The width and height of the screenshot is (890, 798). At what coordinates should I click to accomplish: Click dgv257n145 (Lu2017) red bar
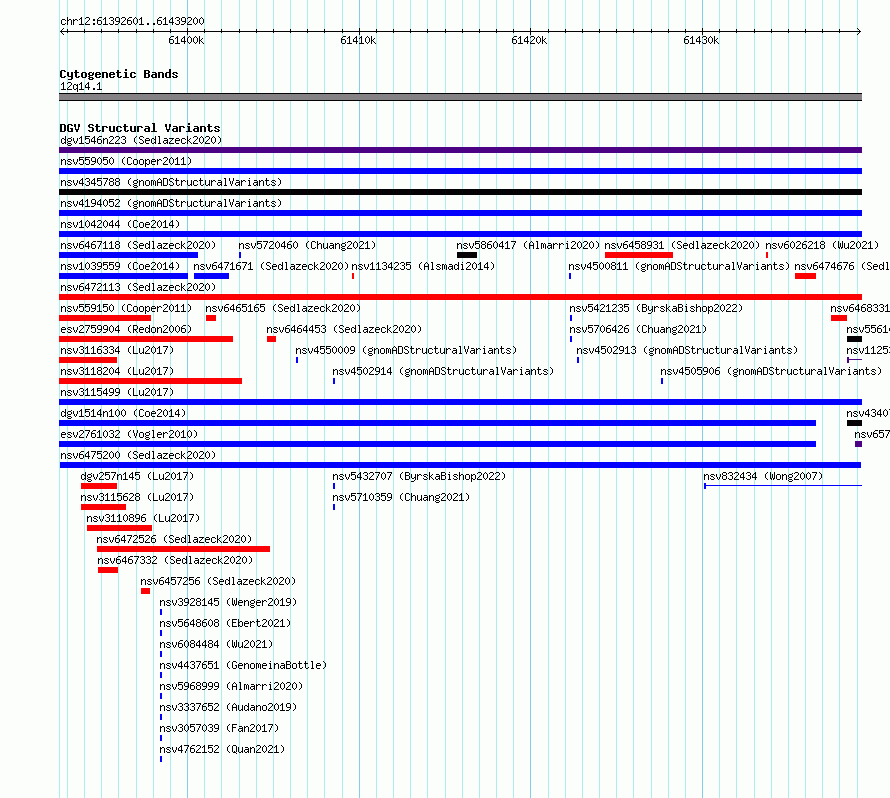[99, 486]
